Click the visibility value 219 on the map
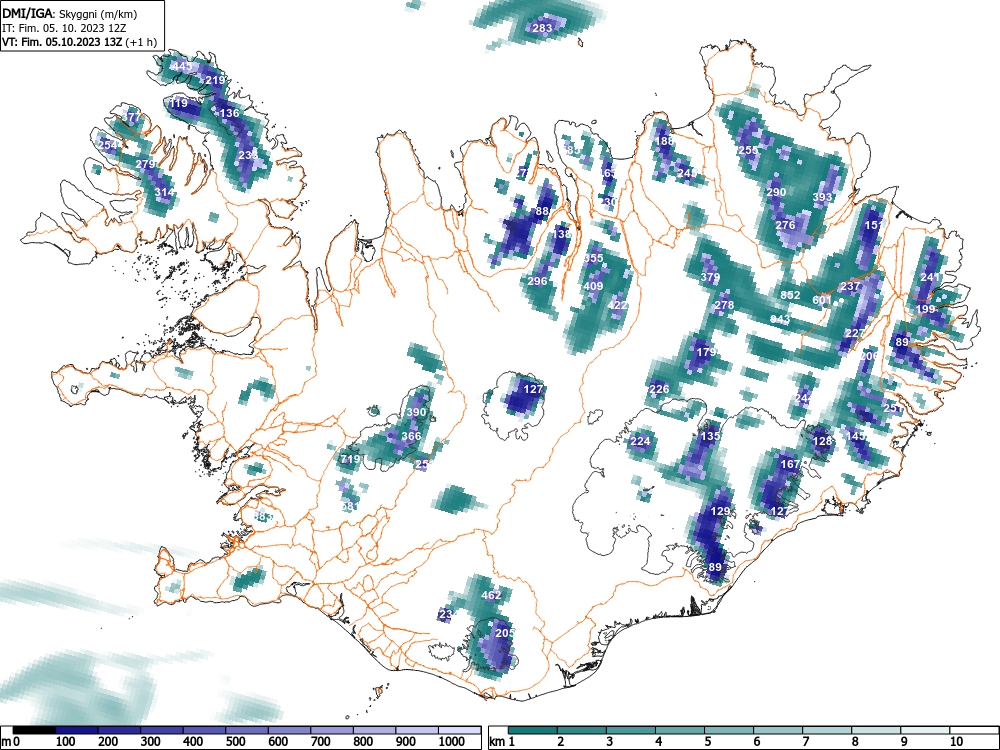Viewport: 1000px width, 750px height. pyautogui.click(x=216, y=80)
